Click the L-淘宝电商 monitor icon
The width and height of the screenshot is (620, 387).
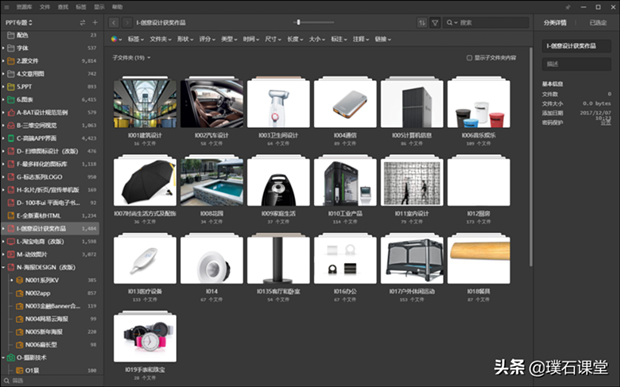click(11, 242)
